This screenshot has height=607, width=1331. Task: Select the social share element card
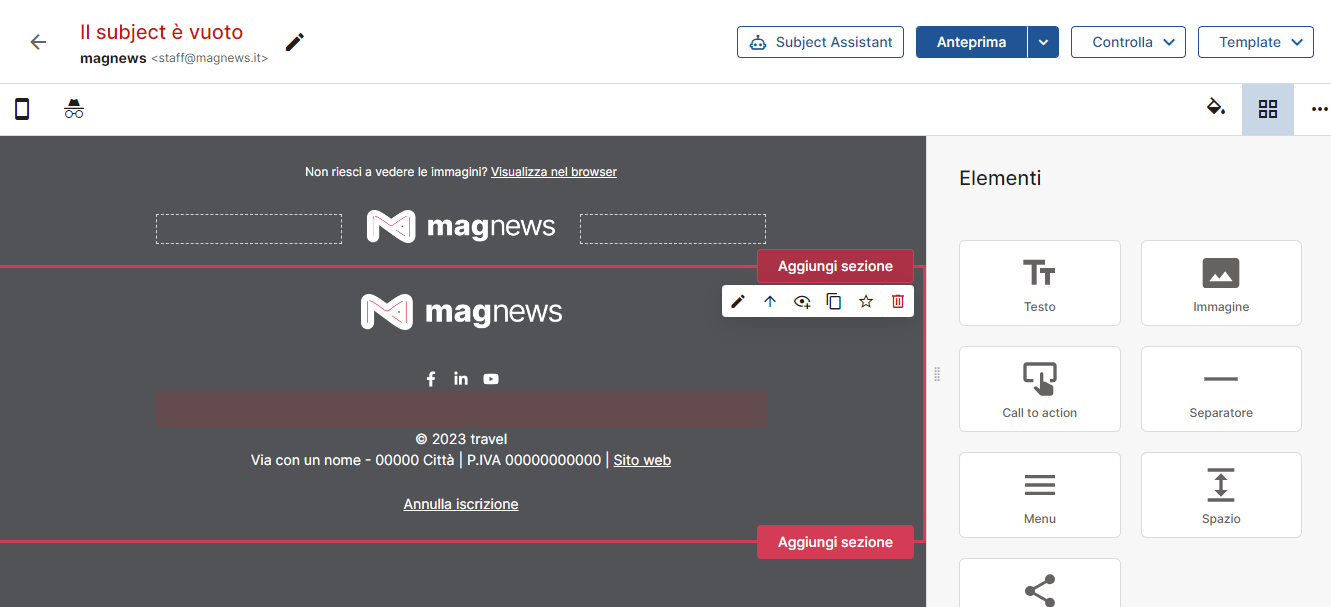(1040, 583)
